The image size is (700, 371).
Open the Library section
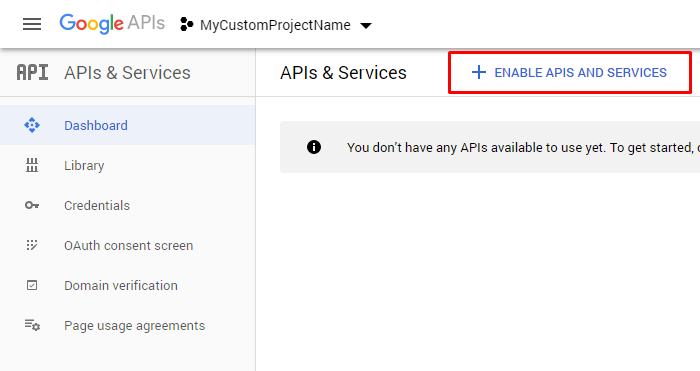click(x=128, y=165)
